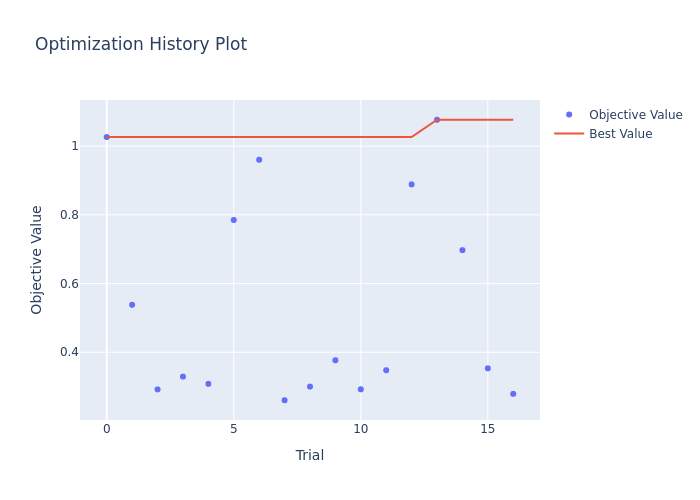Click the Trial x-axis label
Viewport: 700px width, 500px height.
(x=310, y=456)
